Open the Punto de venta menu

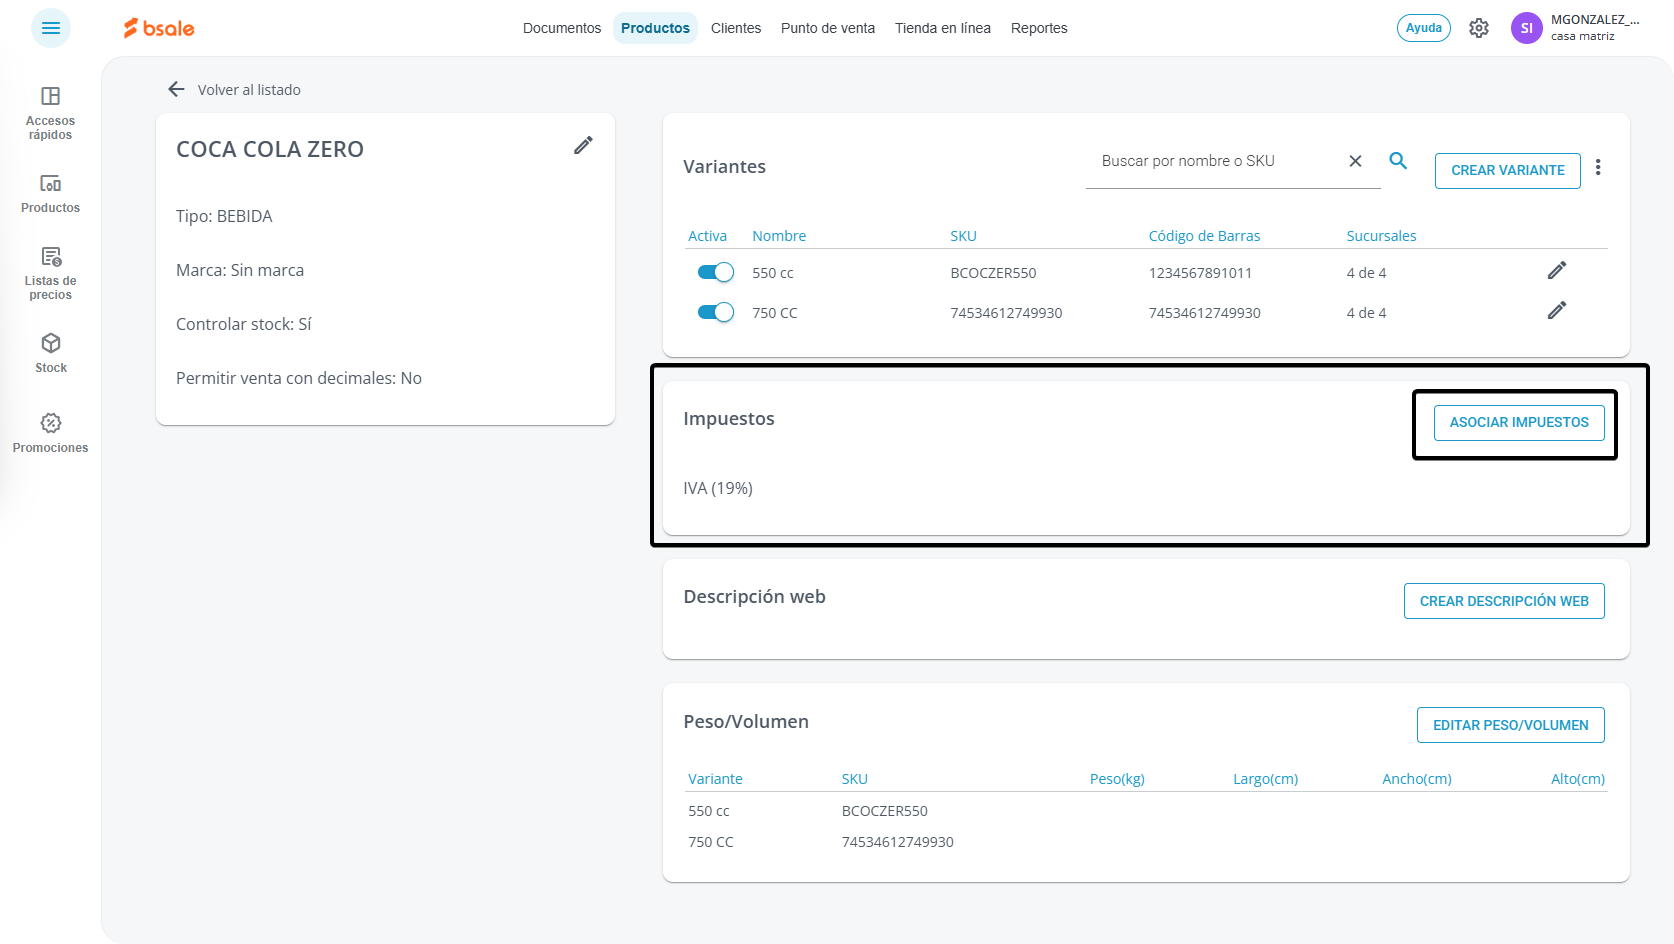pos(828,28)
